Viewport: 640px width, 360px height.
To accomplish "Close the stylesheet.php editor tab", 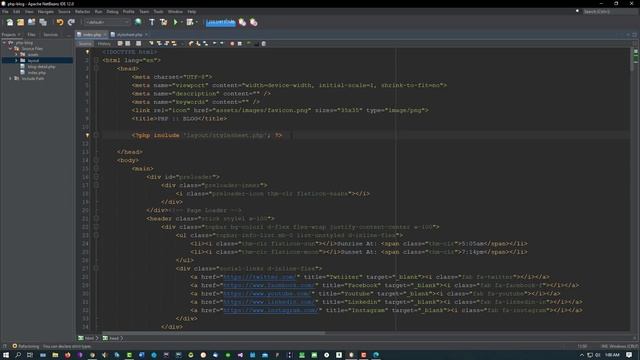I will [x=147, y=35].
